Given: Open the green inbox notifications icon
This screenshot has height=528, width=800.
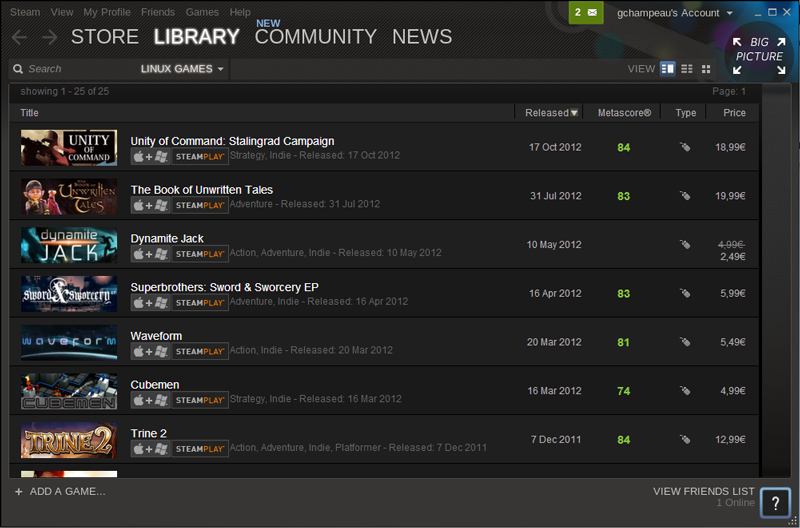Looking at the screenshot, I should pyautogui.click(x=586, y=13).
